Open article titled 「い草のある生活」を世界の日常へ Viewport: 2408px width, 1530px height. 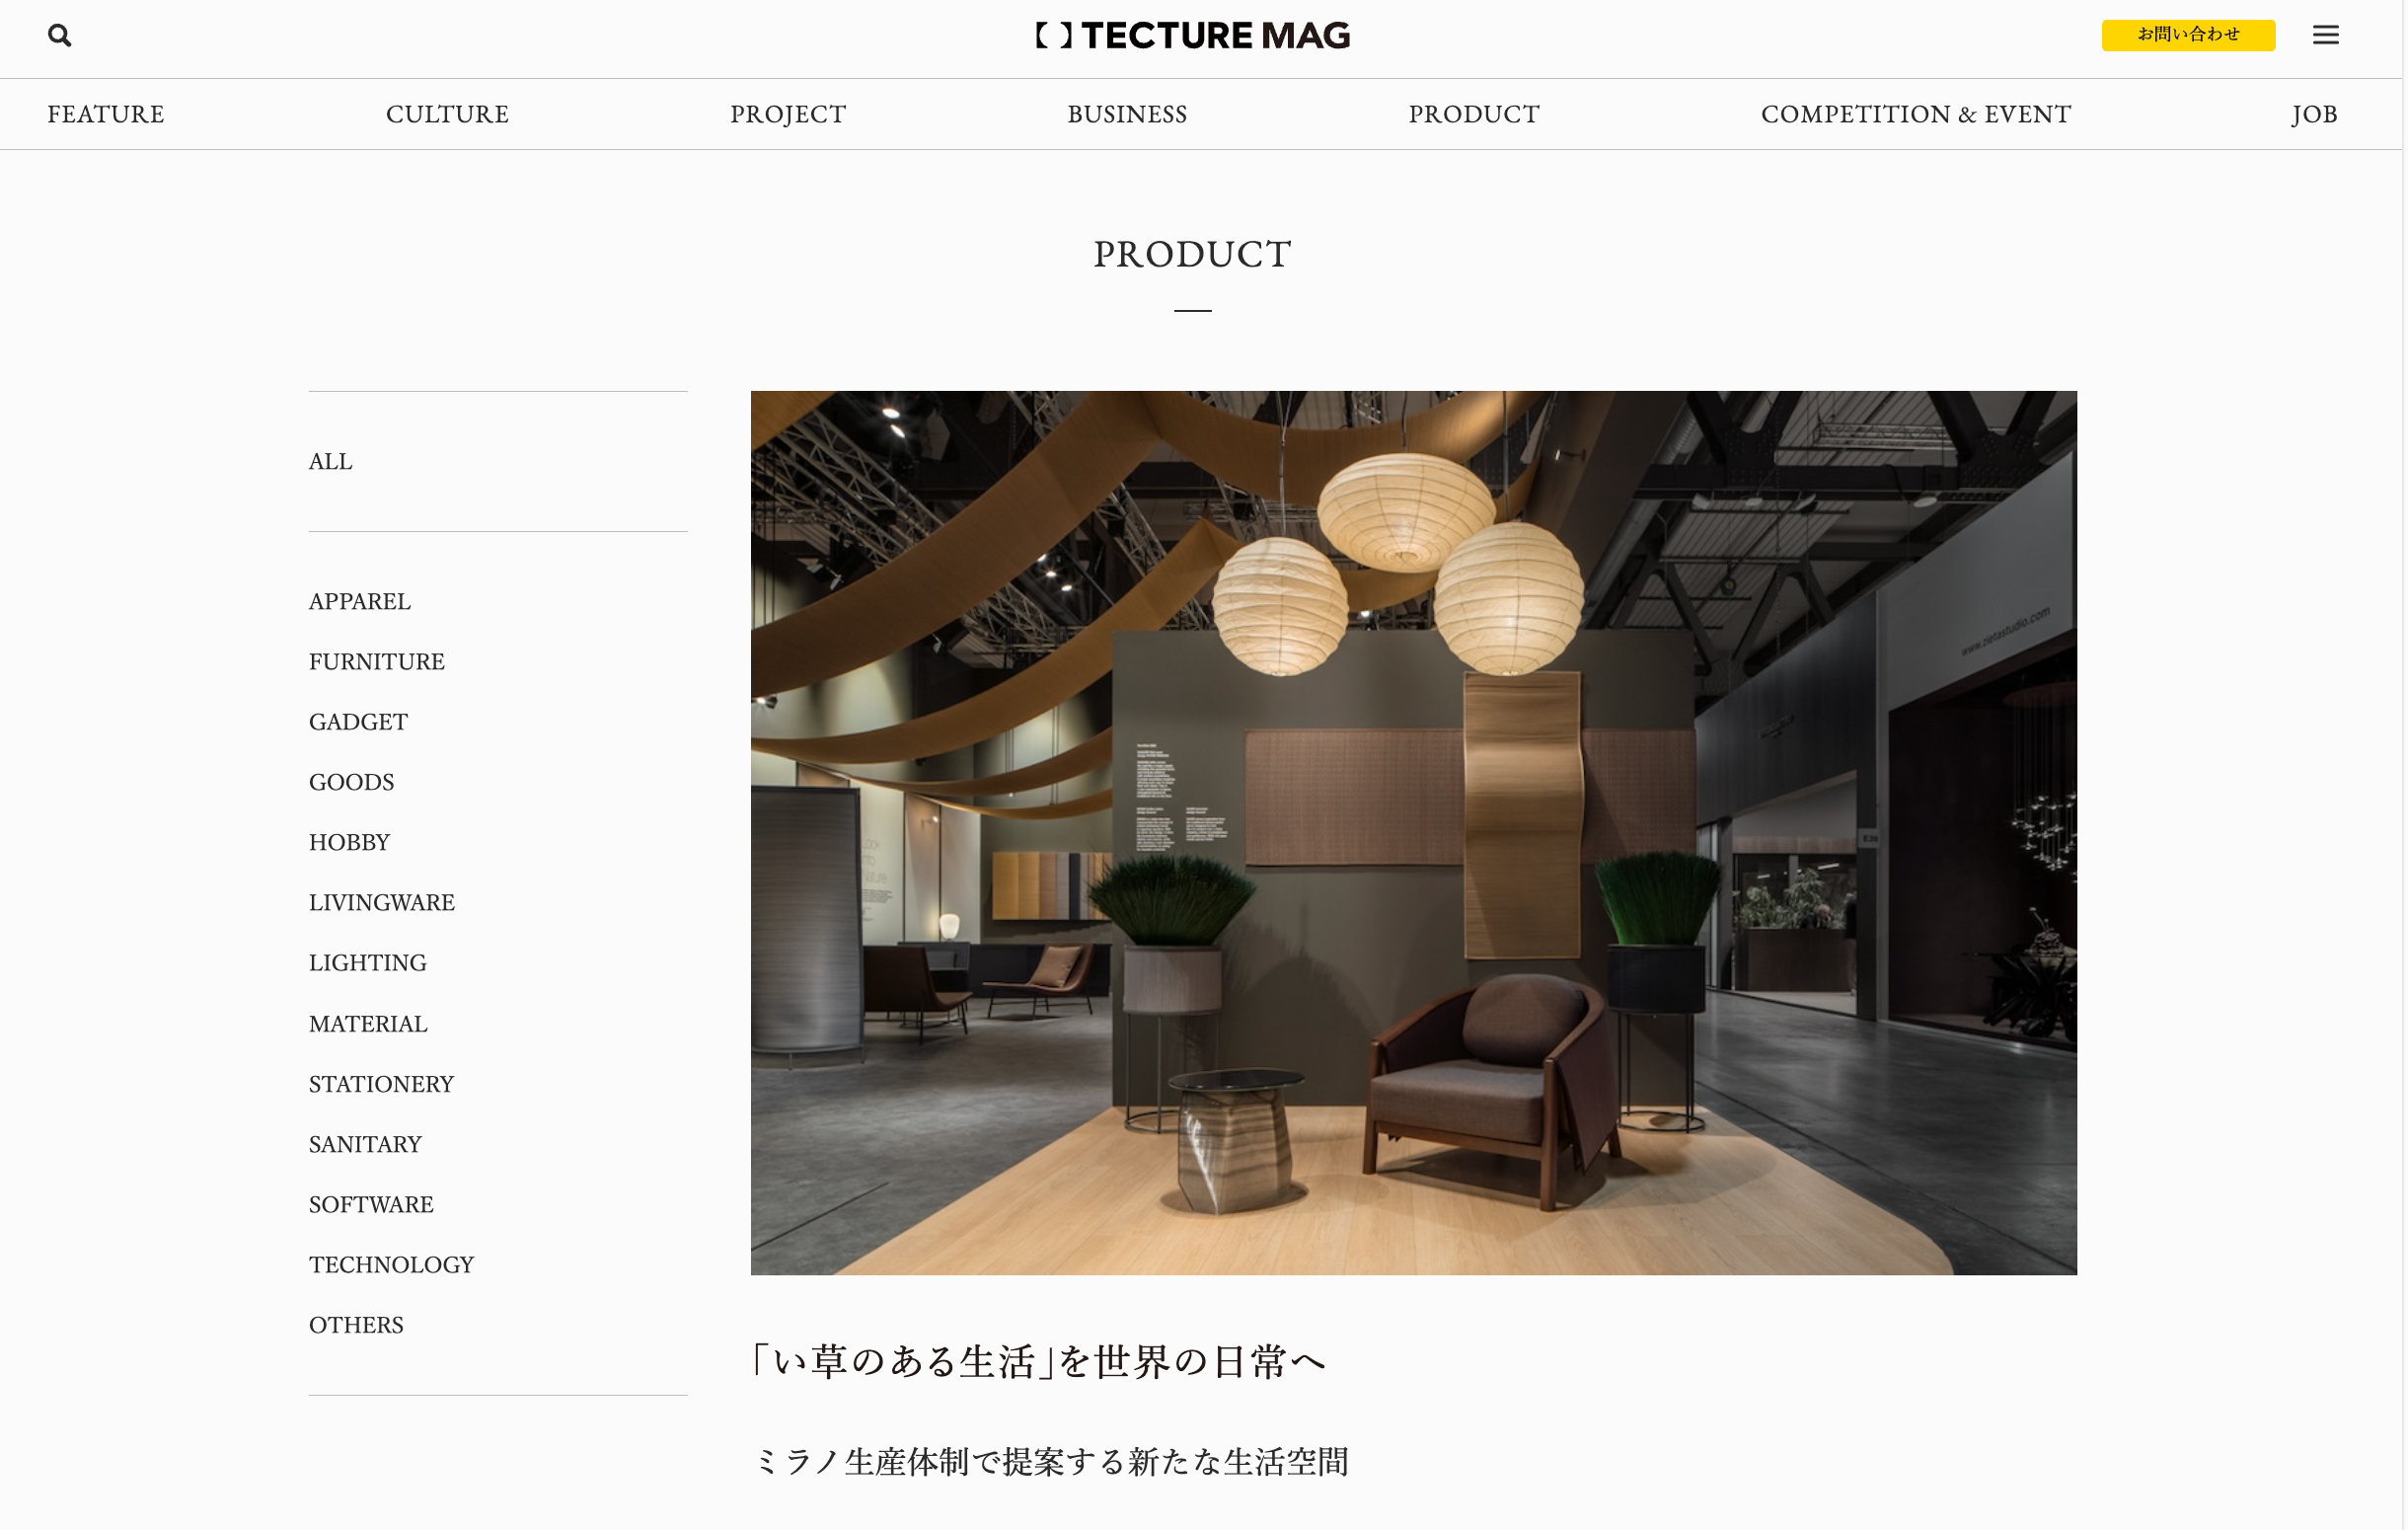[x=1039, y=1361]
